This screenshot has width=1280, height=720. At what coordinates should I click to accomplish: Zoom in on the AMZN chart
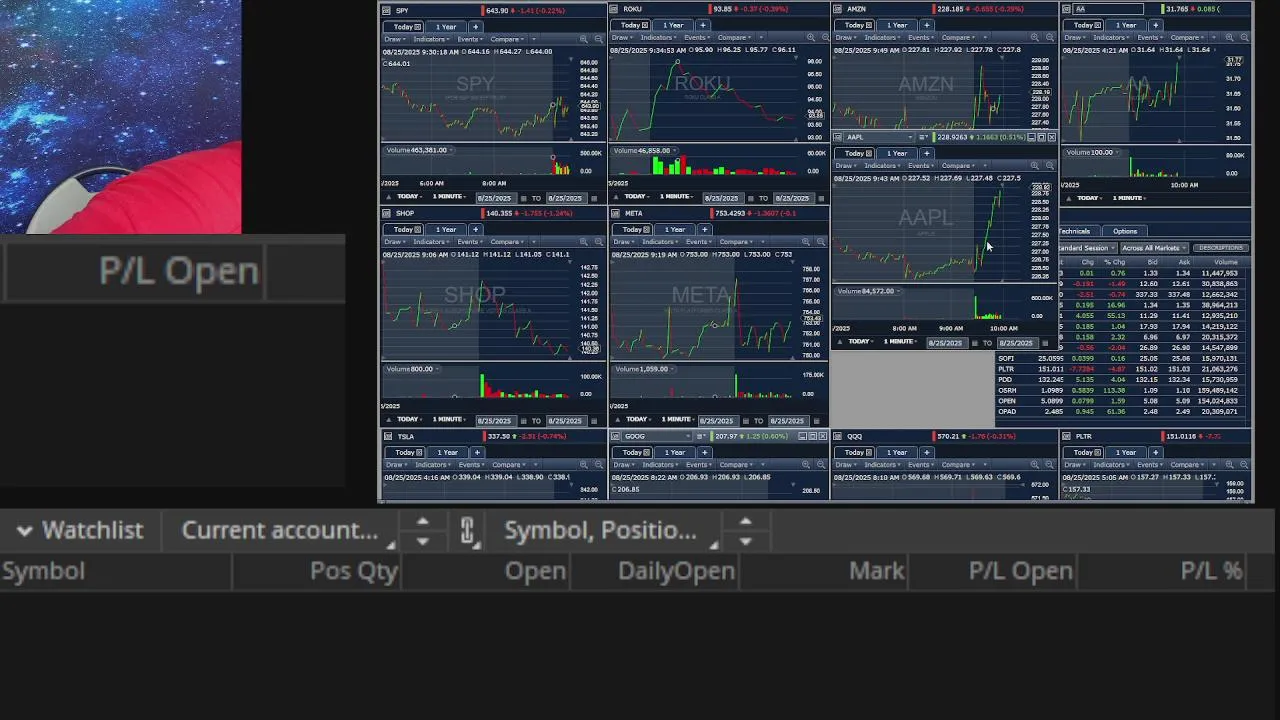point(1033,37)
